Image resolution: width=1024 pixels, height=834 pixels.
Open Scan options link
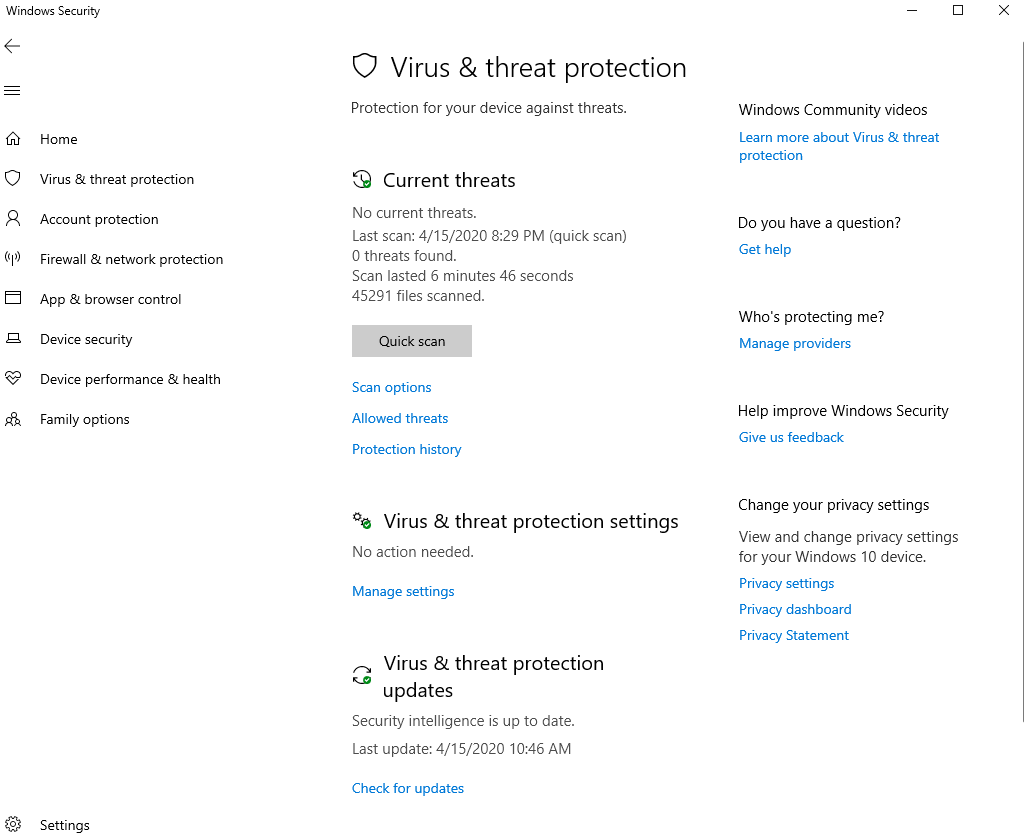[x=392, y=387]
